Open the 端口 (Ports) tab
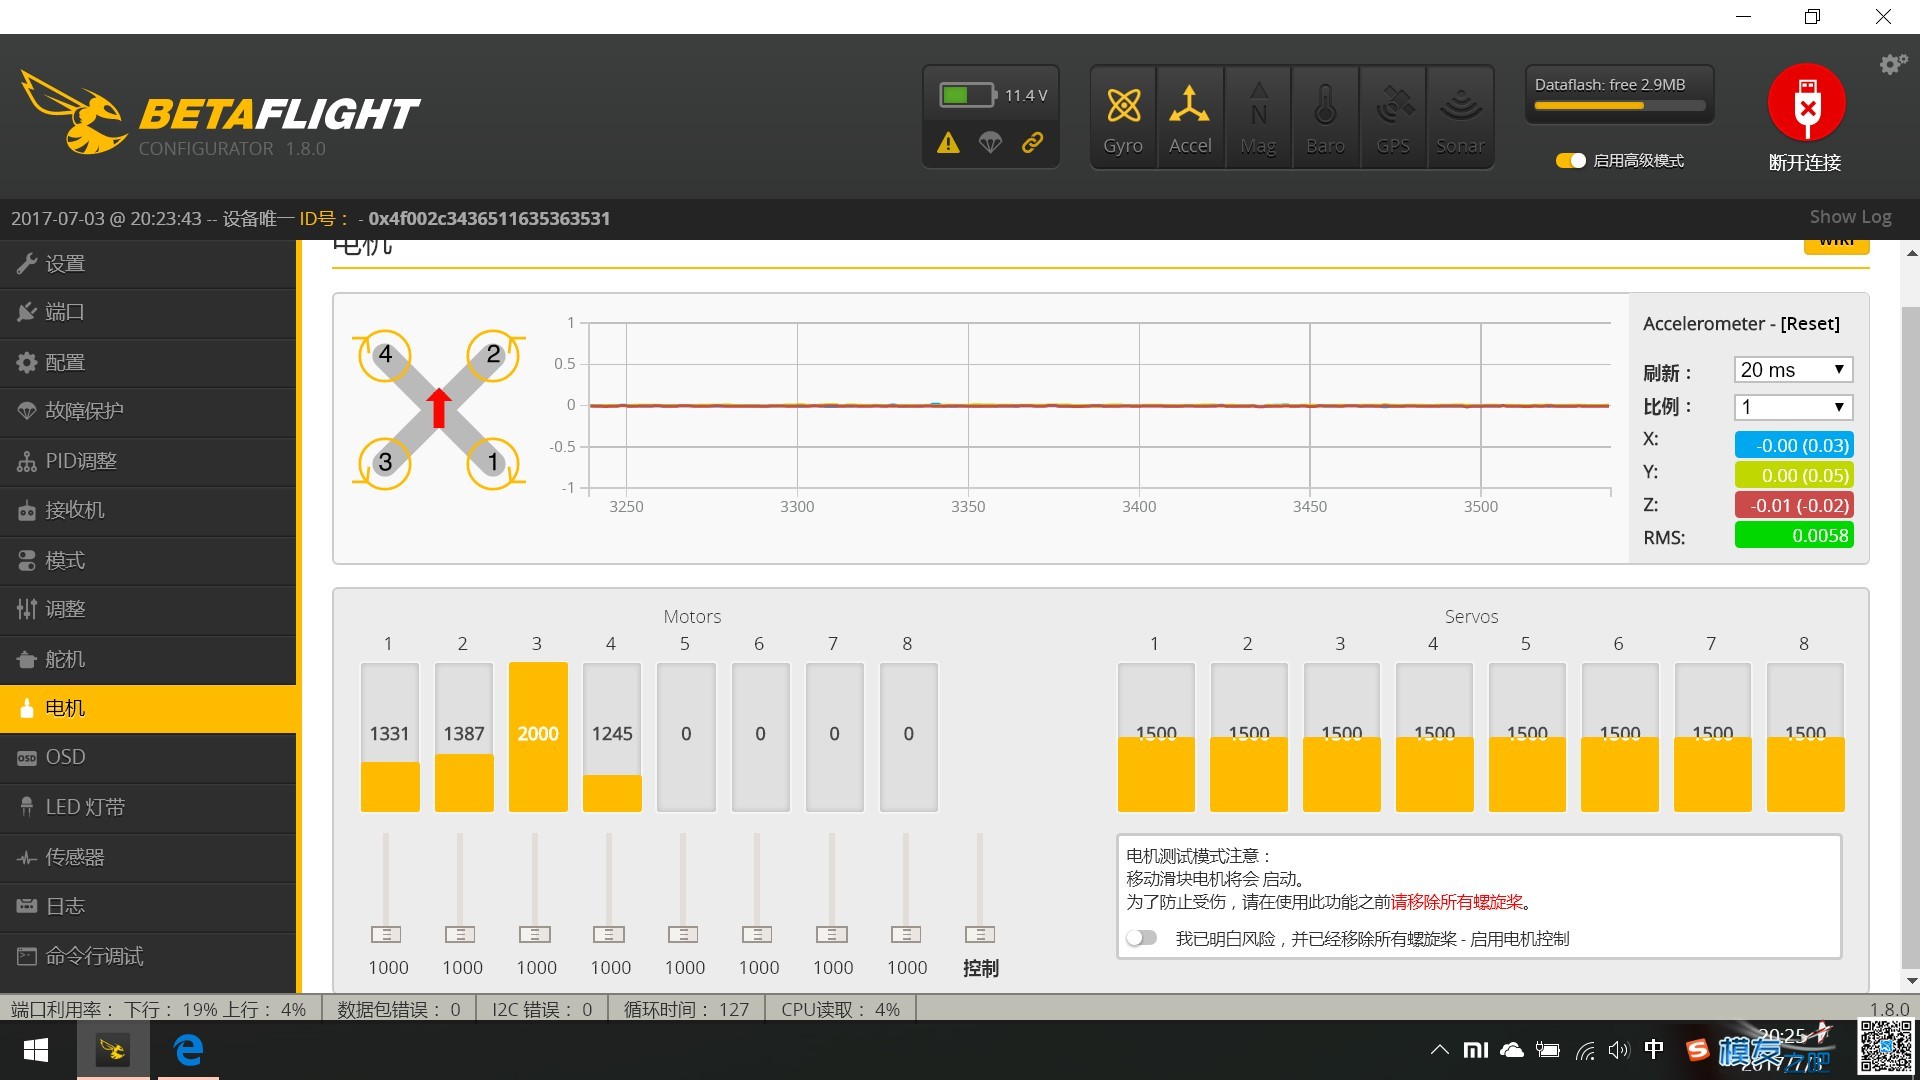The height and width of the screenshot is (1080, 1920). [148, 313]
